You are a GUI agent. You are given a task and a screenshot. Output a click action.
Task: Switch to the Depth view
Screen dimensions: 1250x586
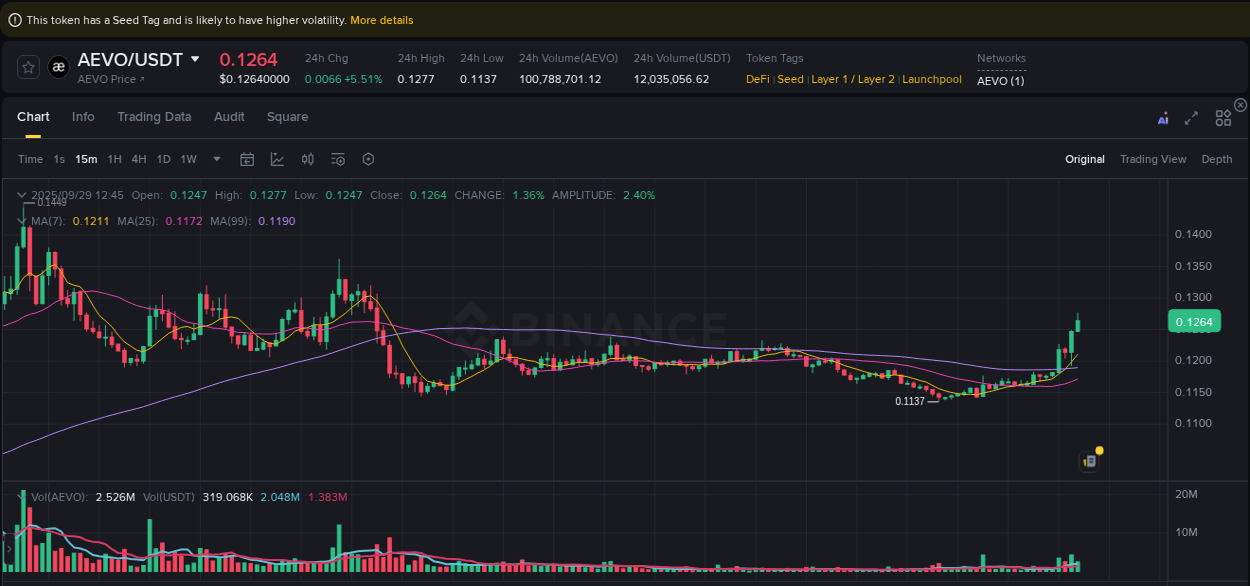coord(1217,159)
